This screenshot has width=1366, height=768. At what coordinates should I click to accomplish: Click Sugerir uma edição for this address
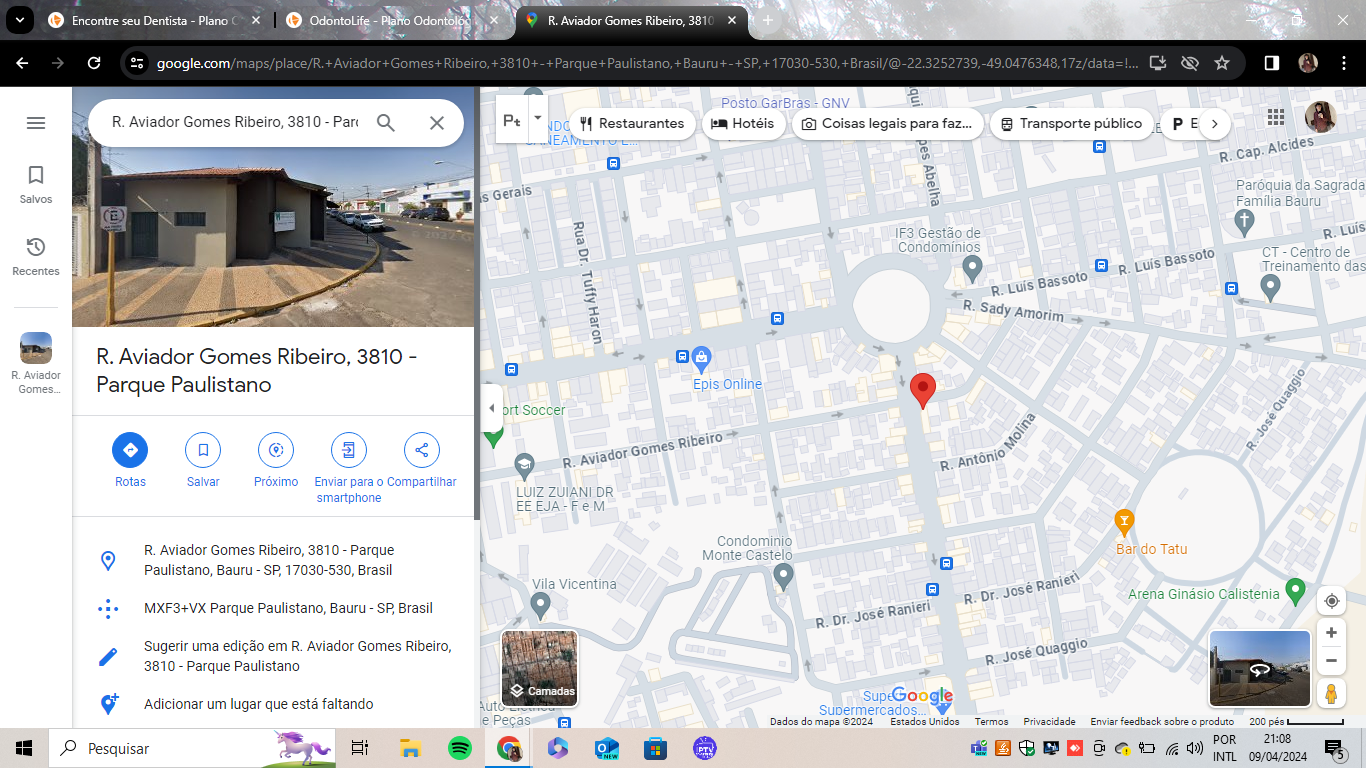[273, 656]
